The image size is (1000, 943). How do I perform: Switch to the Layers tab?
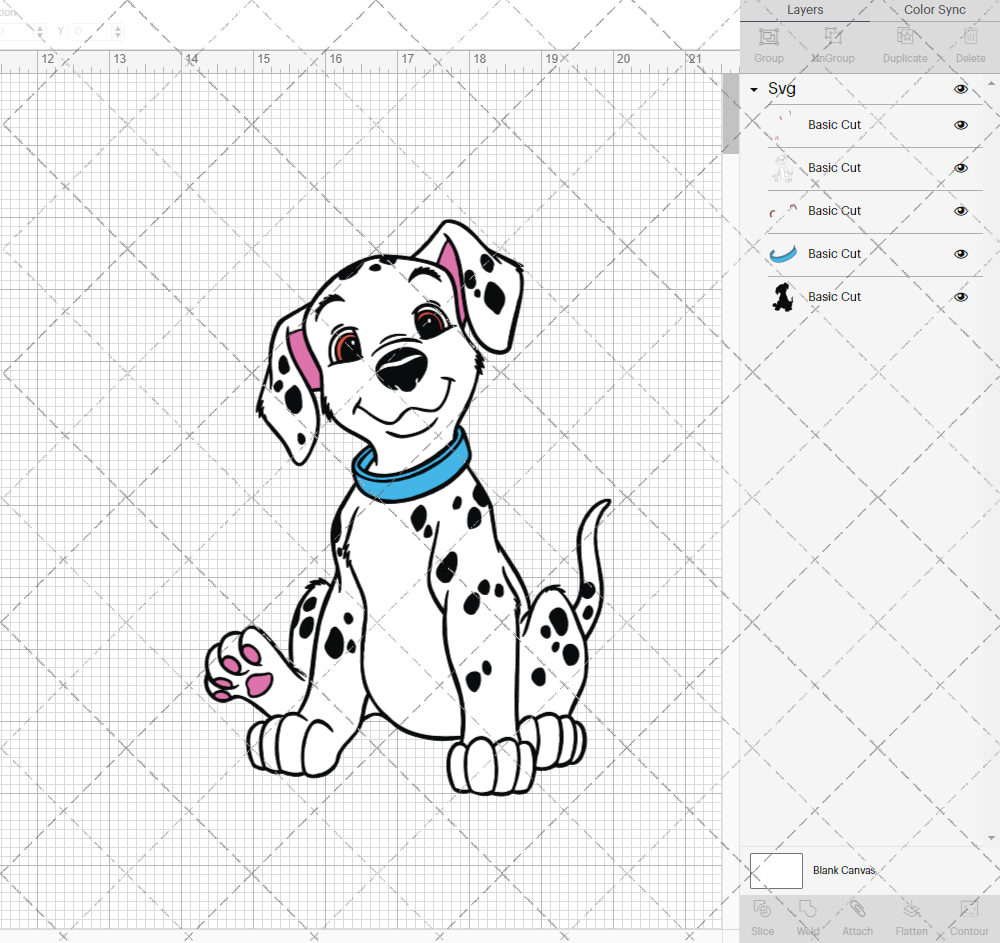[805, 10]
